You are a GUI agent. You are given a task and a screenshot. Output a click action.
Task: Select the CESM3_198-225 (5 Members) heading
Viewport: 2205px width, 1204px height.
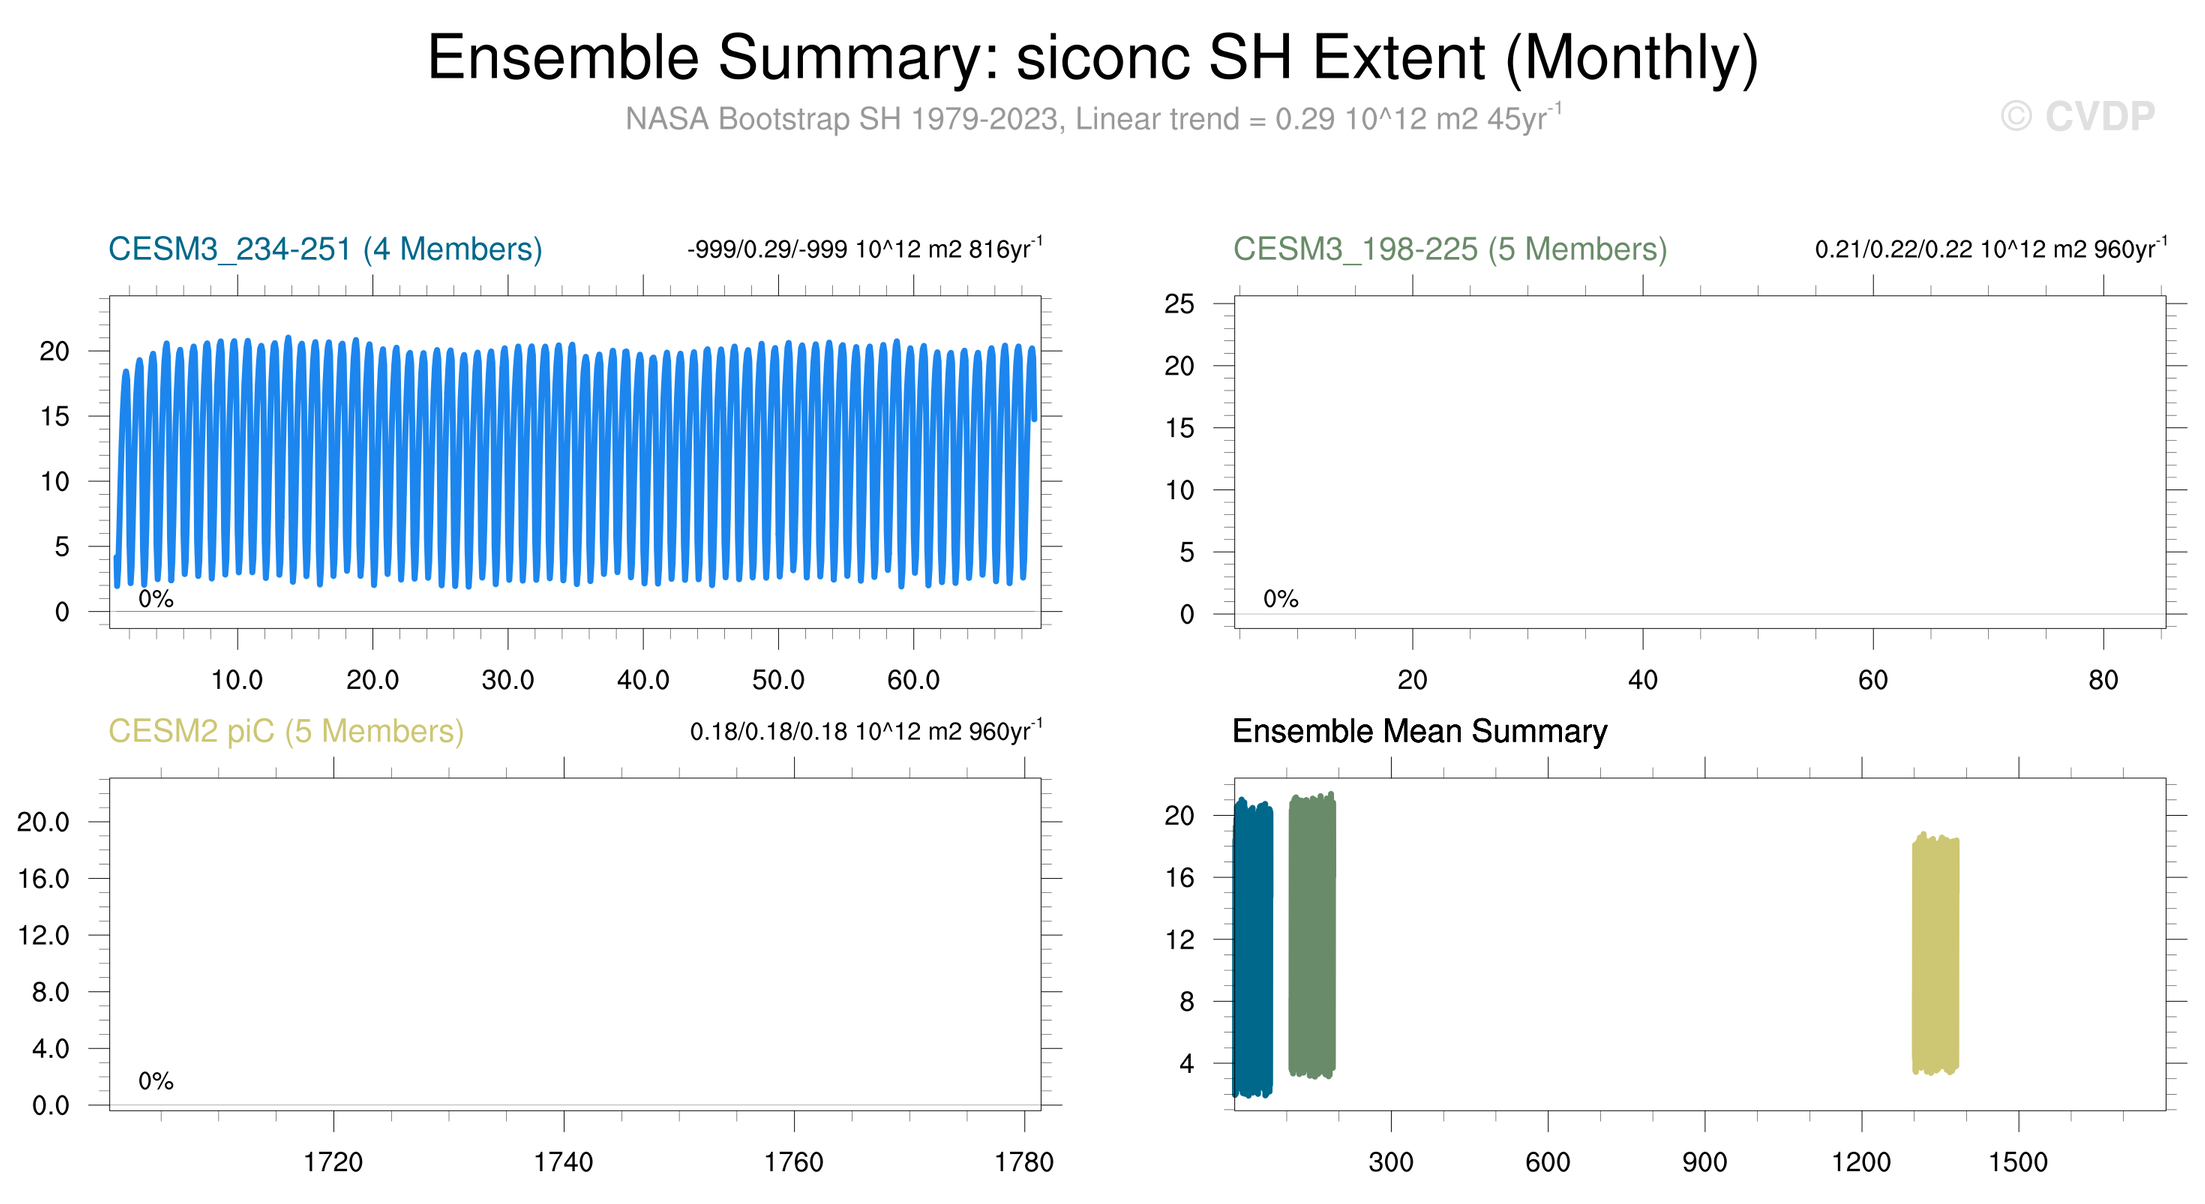pyautogui.click(x=1449, y=249)
